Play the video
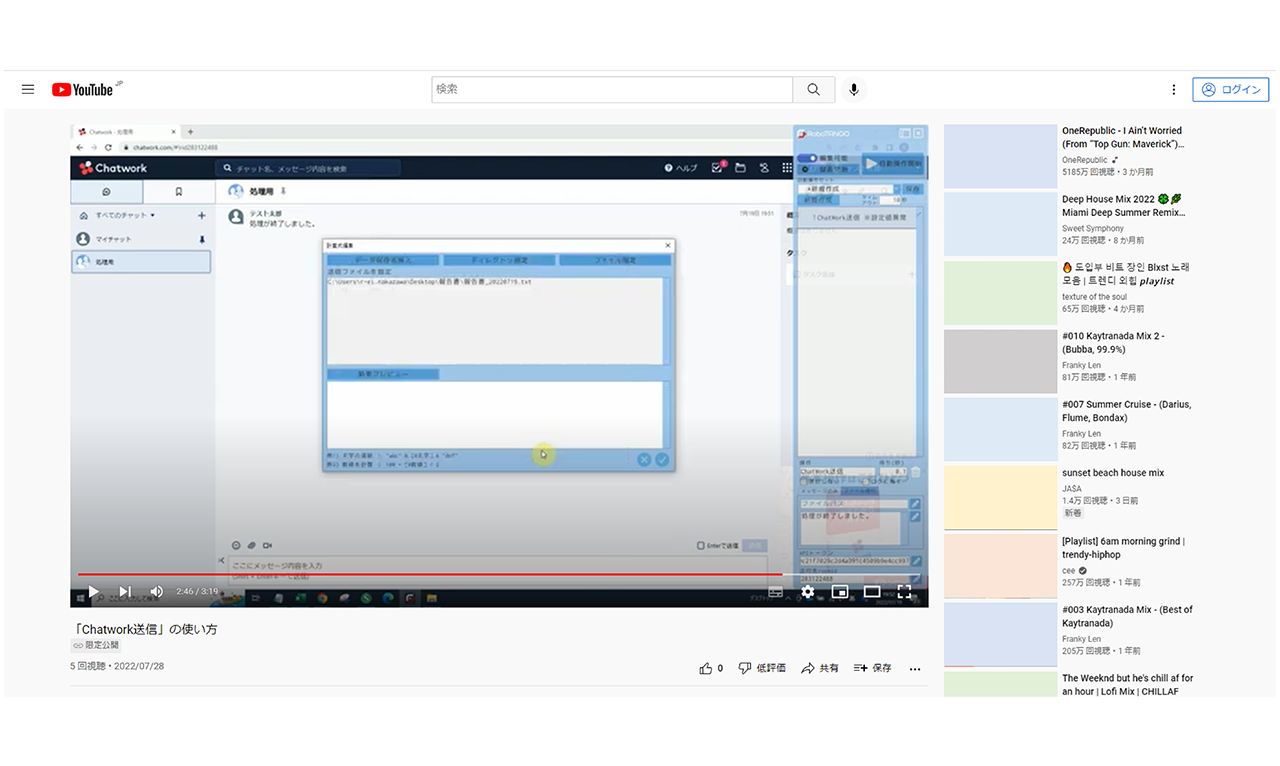The height and width of the screenshot is (766, 1280). (x=93, y=592)
